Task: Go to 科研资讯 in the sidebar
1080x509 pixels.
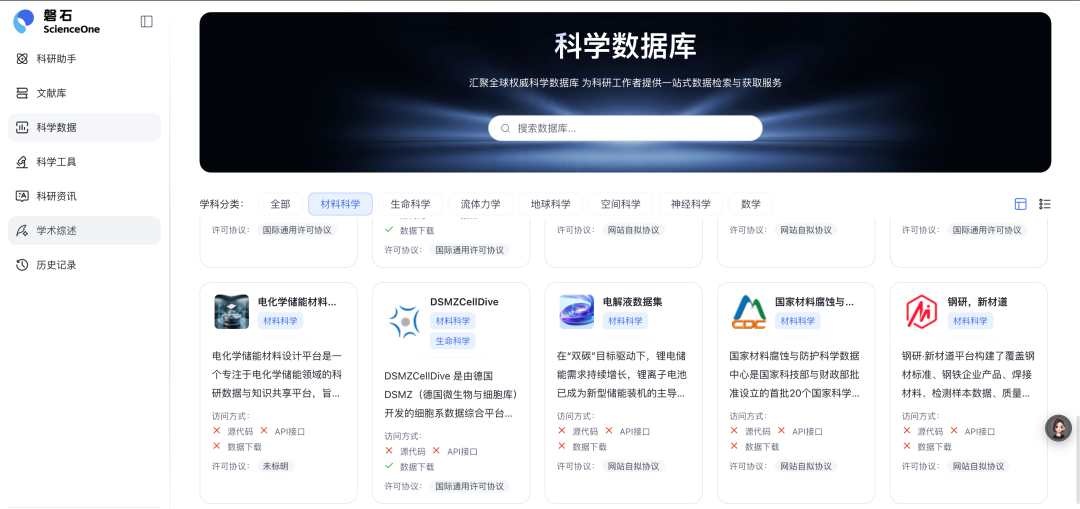Action: tap(56, 196)
